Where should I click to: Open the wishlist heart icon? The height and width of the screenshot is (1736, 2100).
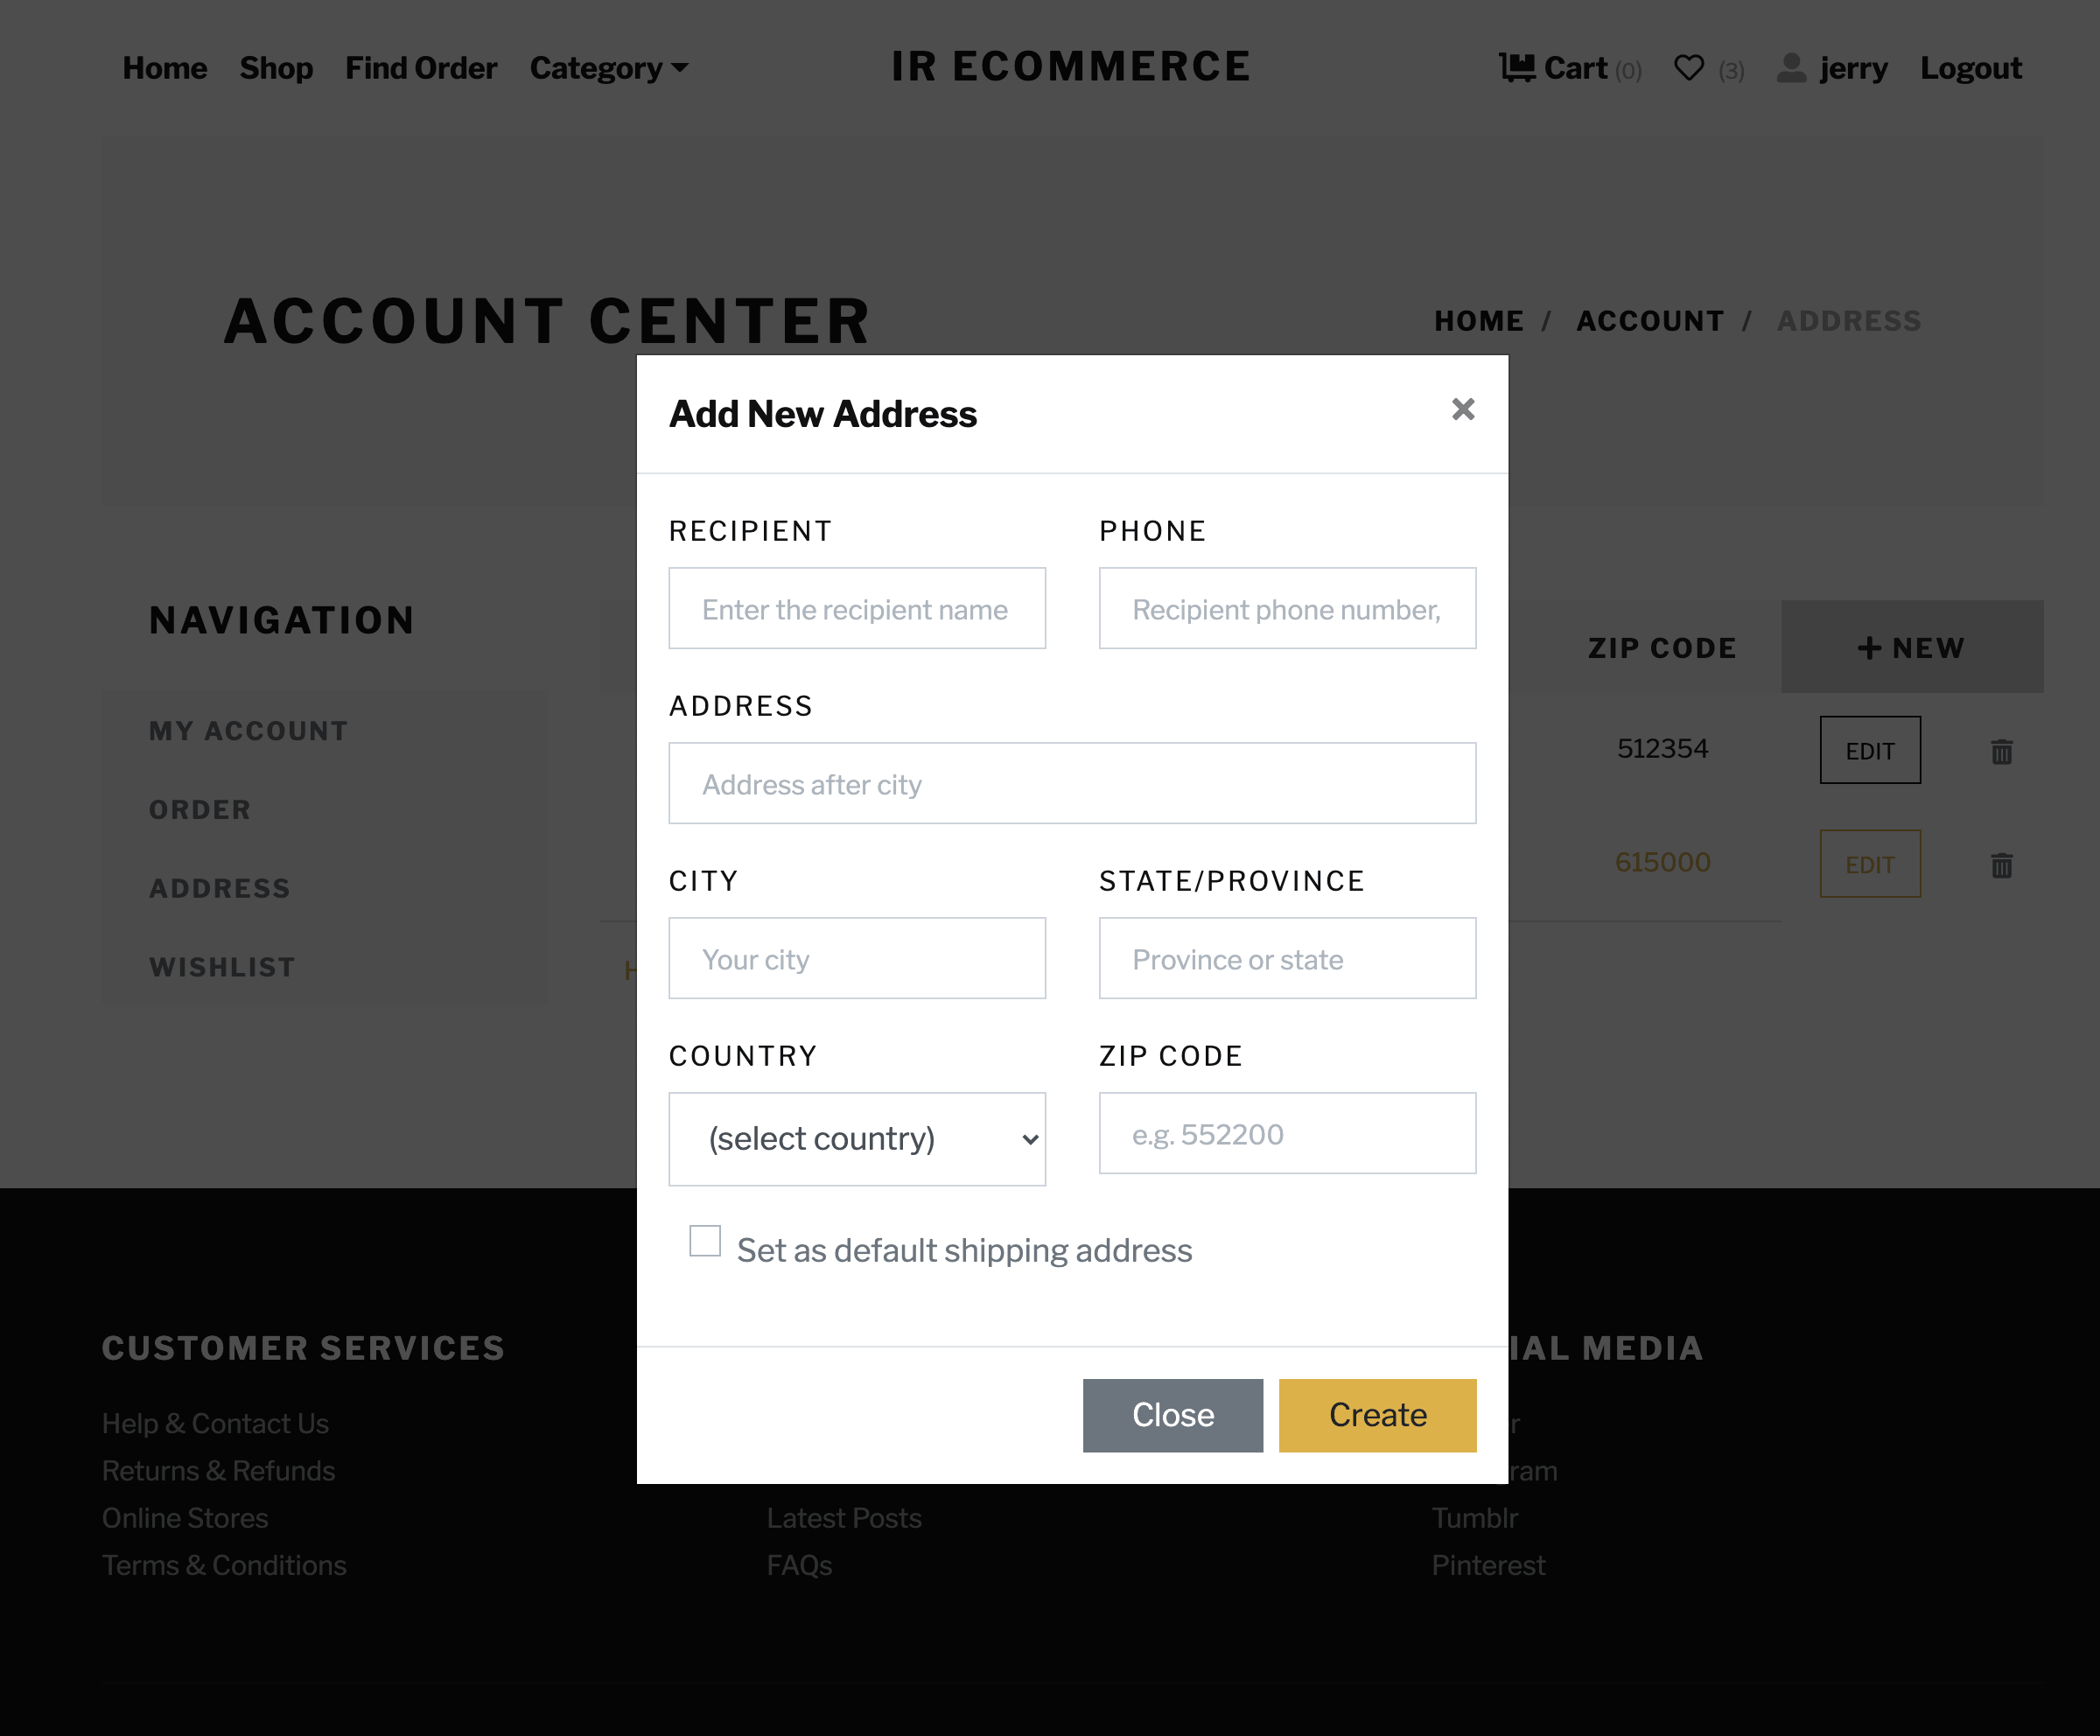coord(1688,68)
